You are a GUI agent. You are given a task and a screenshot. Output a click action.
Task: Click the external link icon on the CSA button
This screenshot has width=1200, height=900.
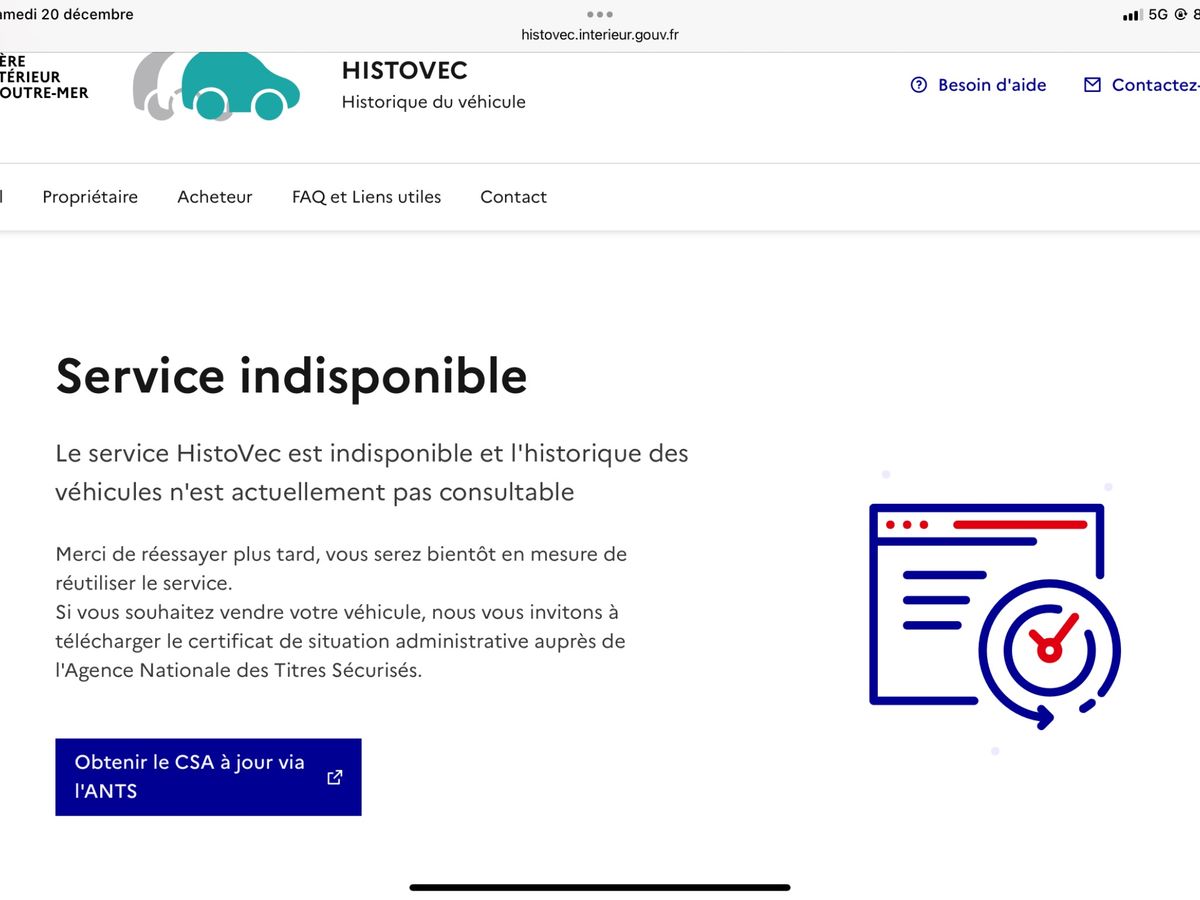click(x=335, y=777)
